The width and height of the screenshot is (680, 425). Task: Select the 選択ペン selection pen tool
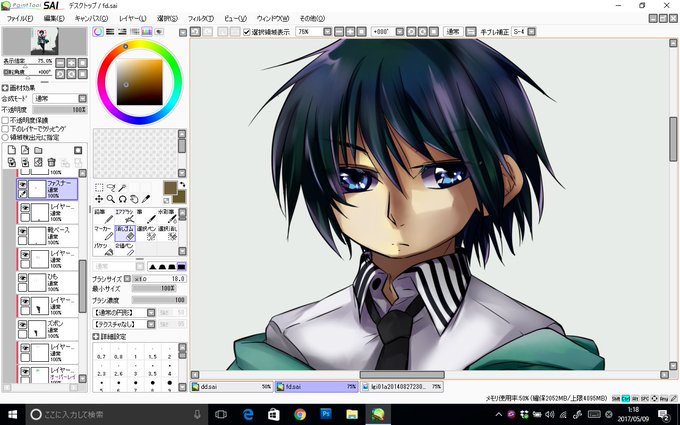point(146,233)
